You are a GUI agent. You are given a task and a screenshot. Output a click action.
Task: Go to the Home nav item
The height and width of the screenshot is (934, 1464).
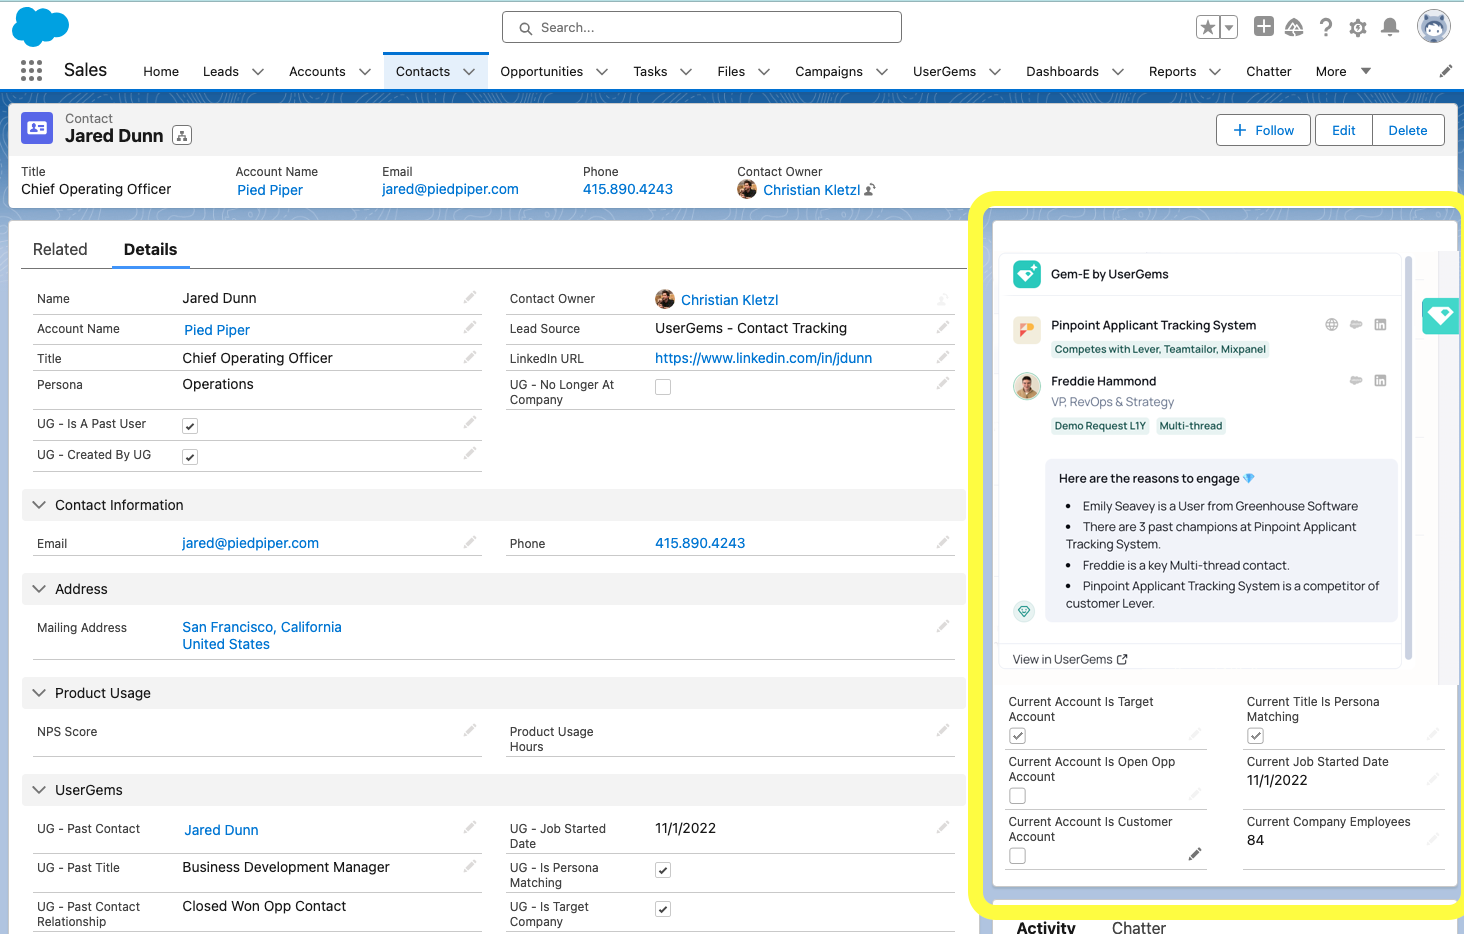[161, 71]
